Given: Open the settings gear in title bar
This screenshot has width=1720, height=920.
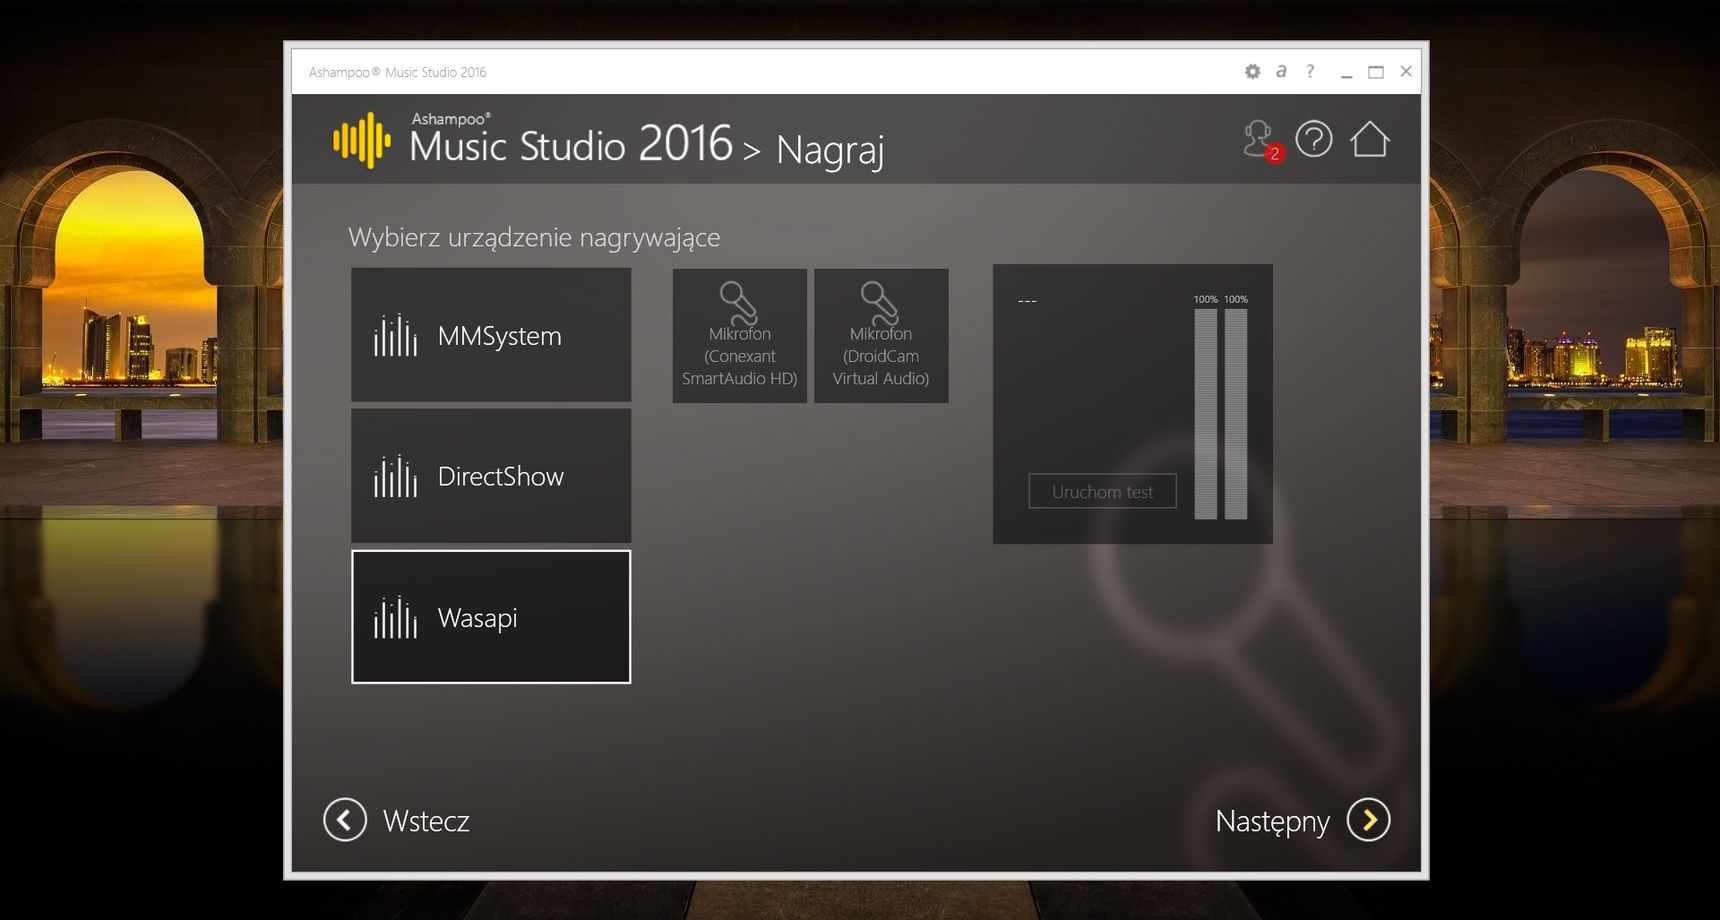Looking at the screenshot, I should [1252, 72].
